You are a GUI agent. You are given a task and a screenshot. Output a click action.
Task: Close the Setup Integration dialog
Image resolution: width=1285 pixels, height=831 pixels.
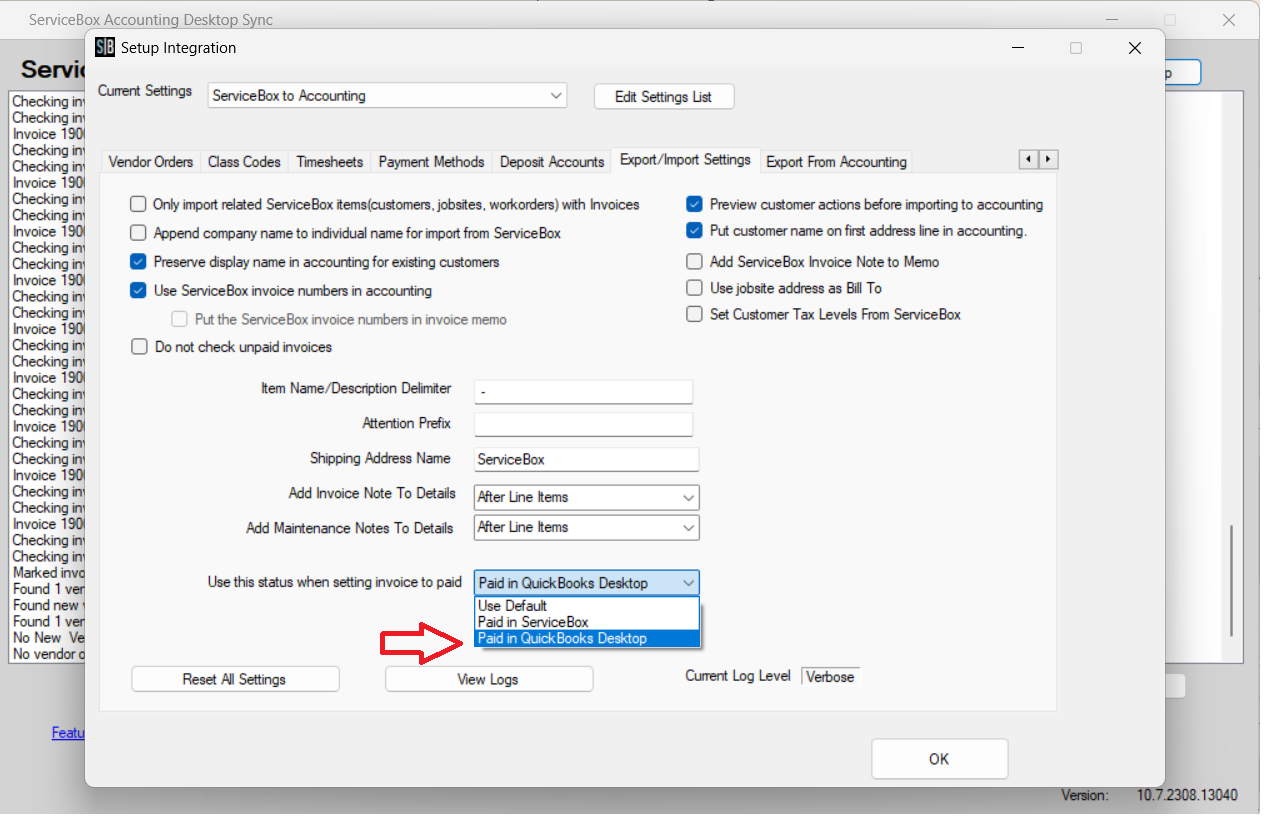(1134, 48)
